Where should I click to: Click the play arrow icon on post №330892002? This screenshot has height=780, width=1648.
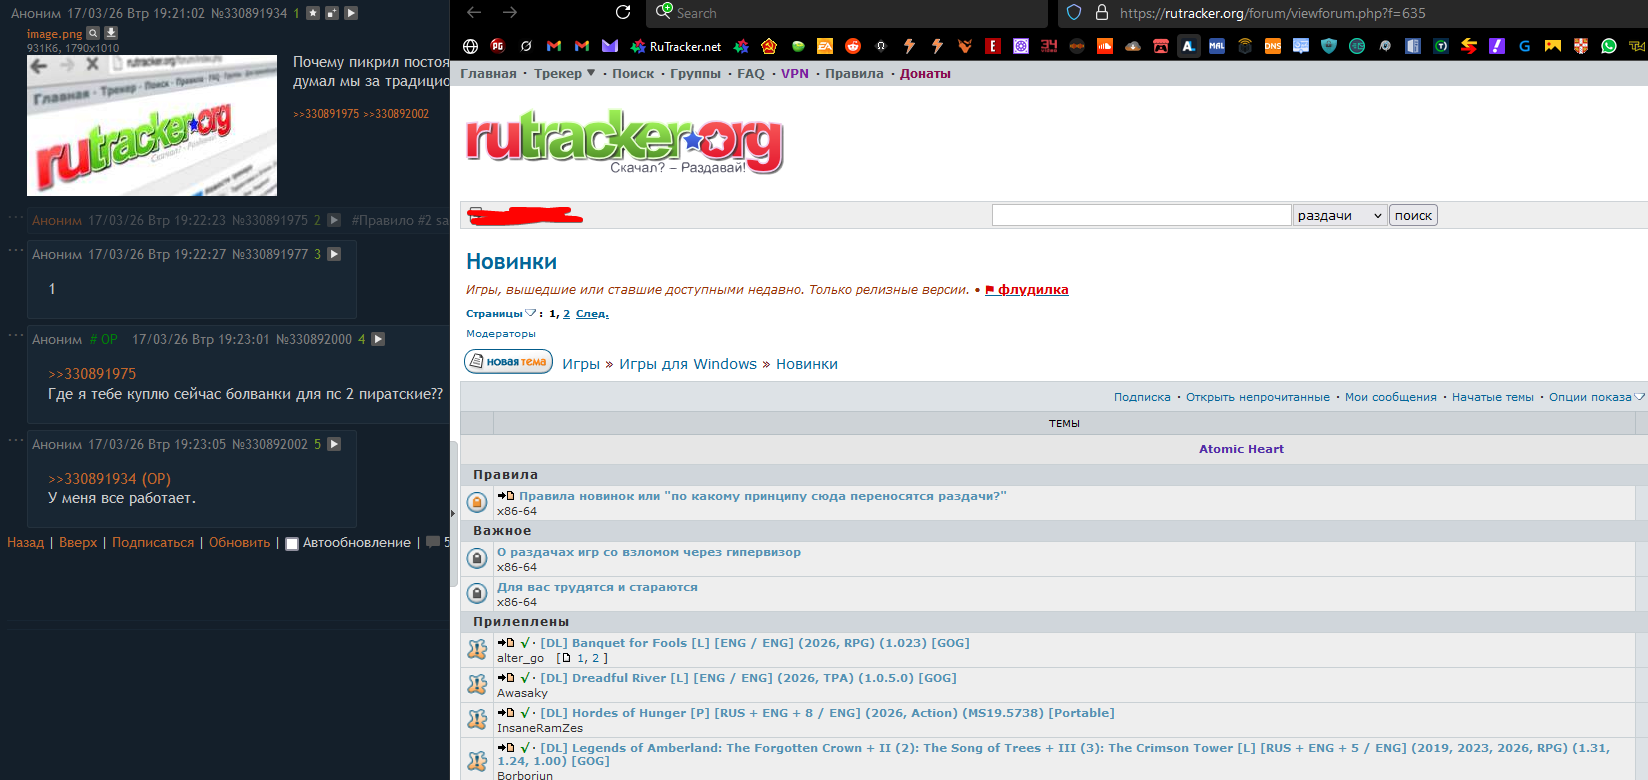(334, 444)
